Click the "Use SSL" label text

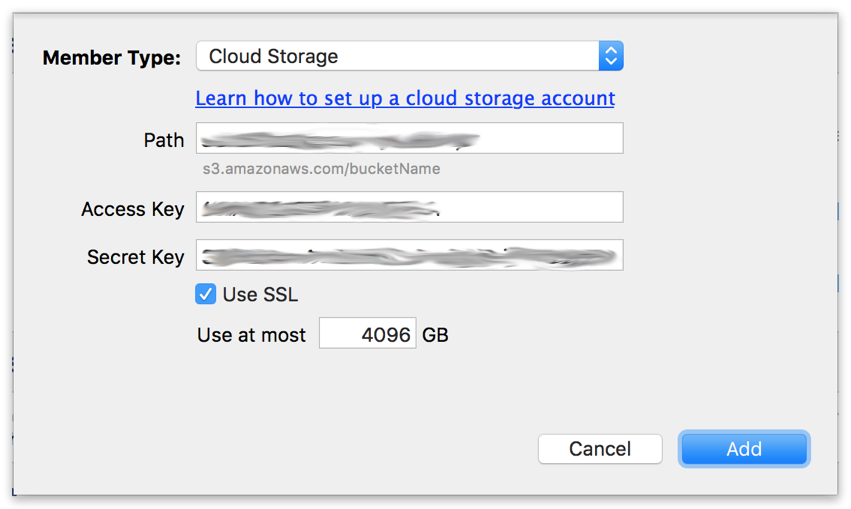260,295
